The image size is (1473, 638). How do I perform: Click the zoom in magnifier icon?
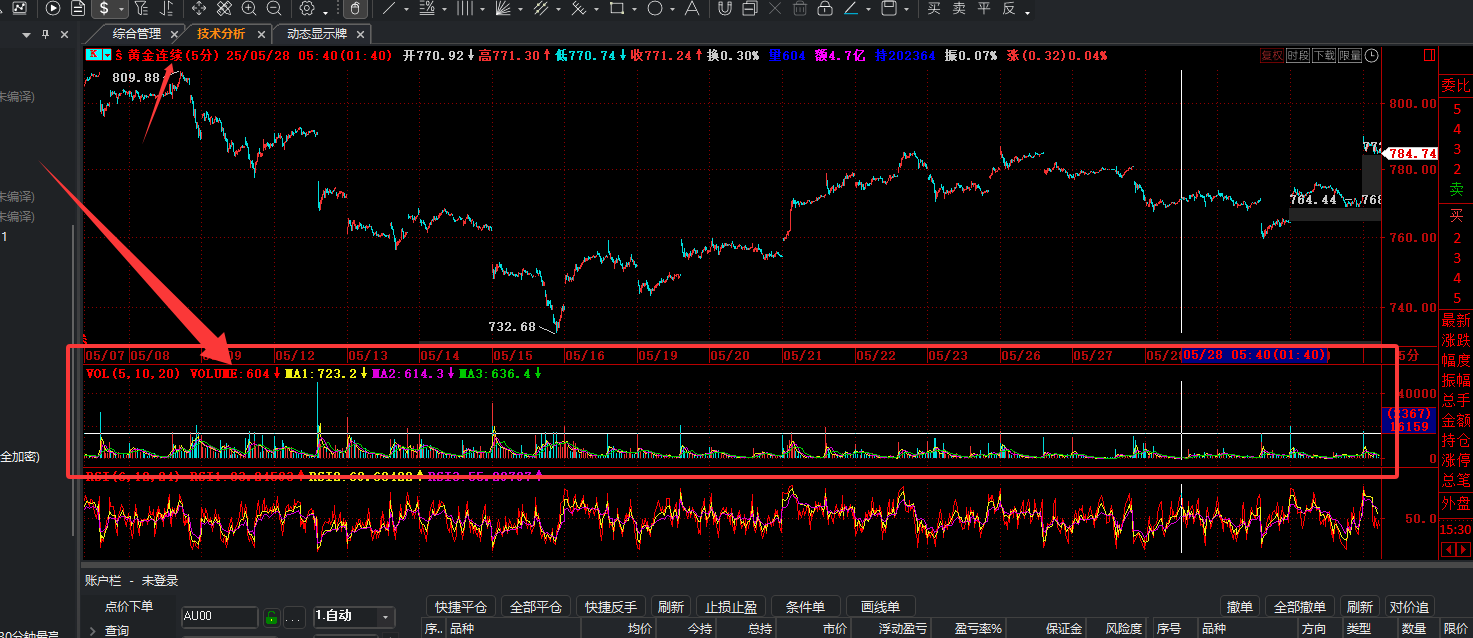[x=249, y=8]
